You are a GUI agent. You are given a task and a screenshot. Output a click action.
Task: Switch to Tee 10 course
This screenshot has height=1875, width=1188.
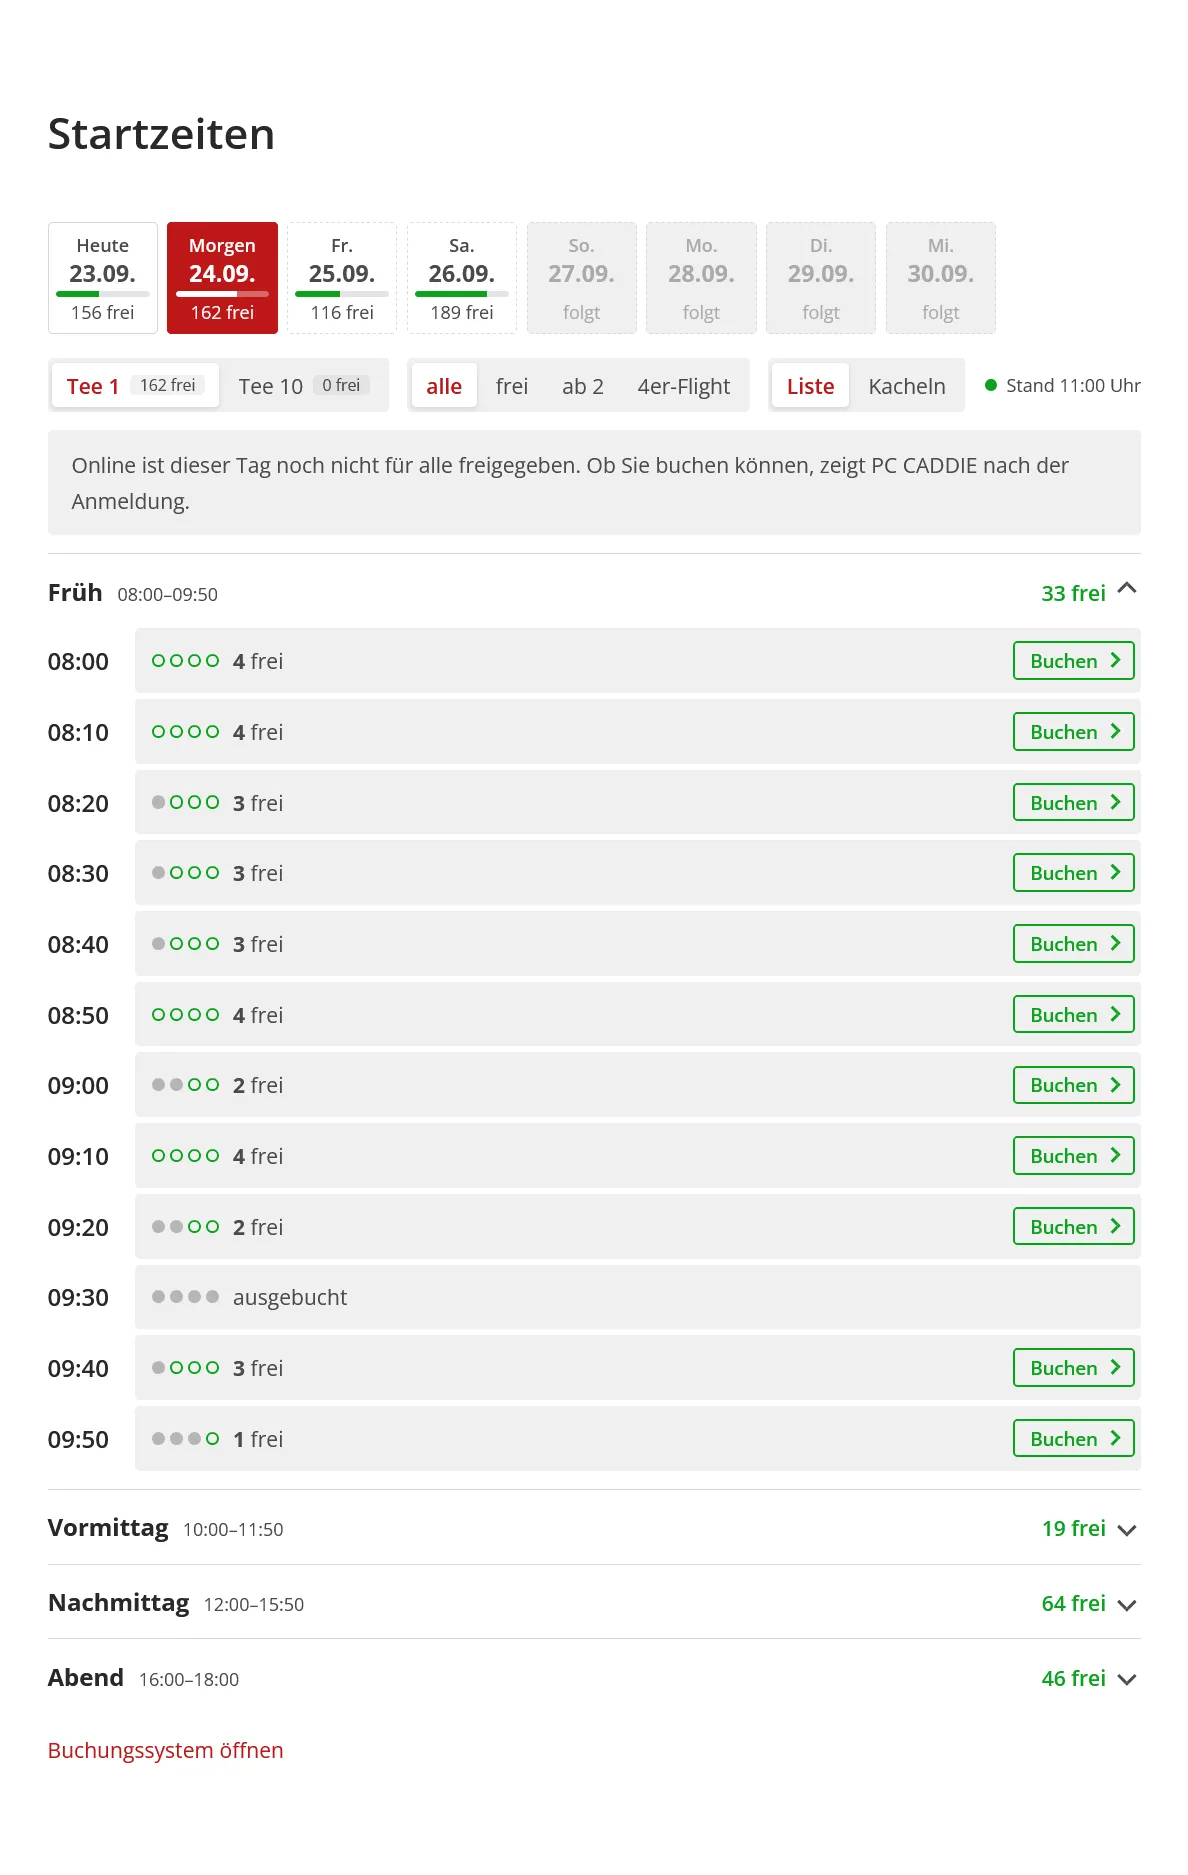pos(304,386)
